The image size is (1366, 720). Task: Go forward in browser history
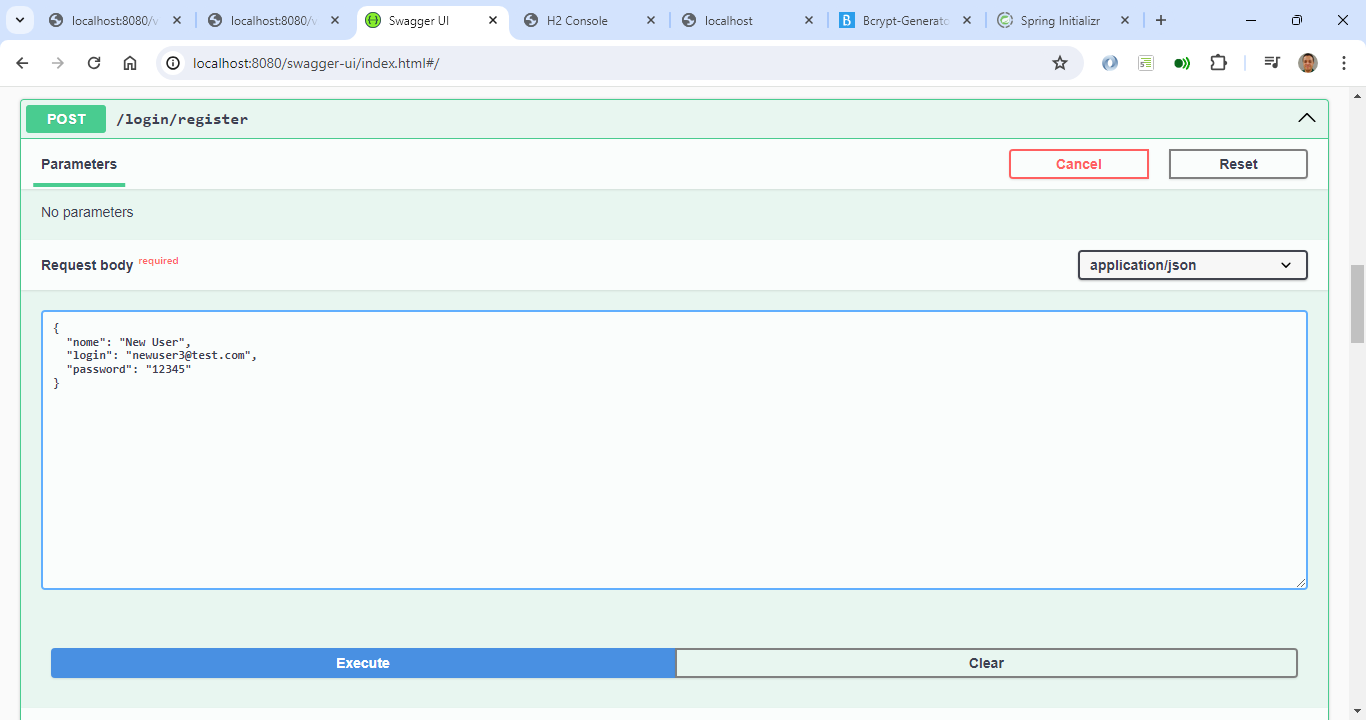58,63
